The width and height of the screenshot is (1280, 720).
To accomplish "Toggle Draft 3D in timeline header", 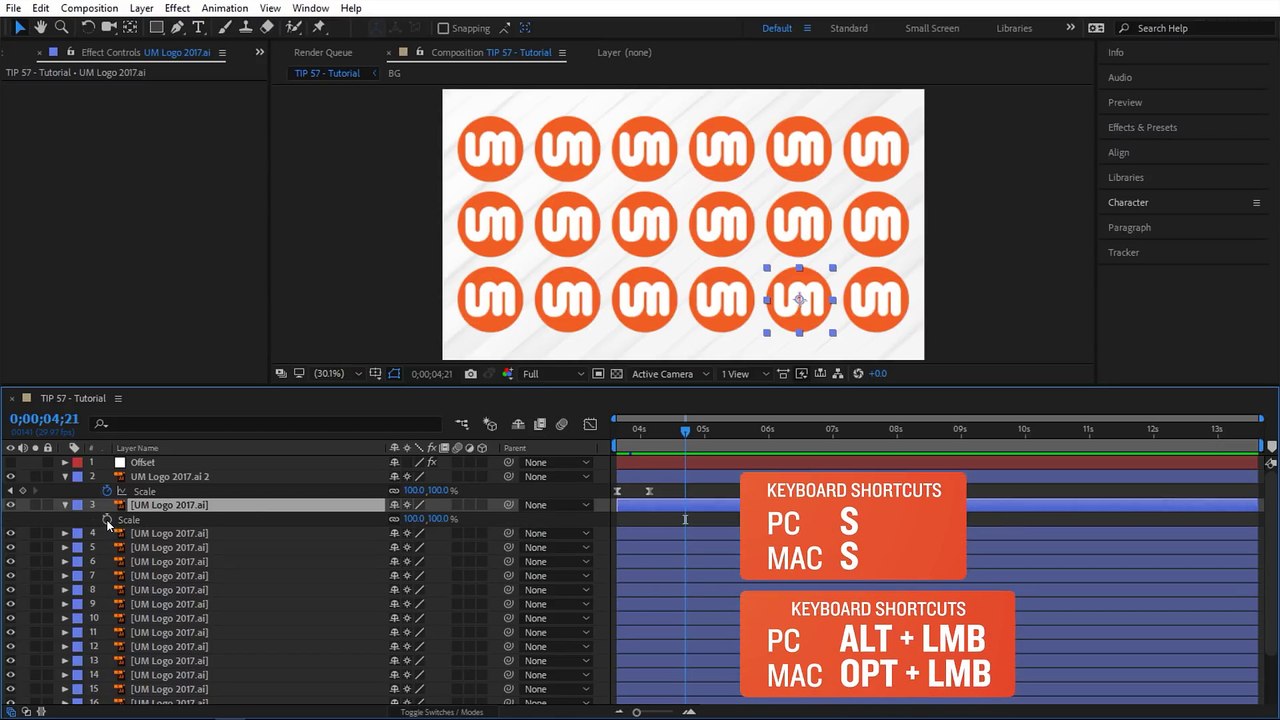I will pyautogui.click(x=490, y=424).
